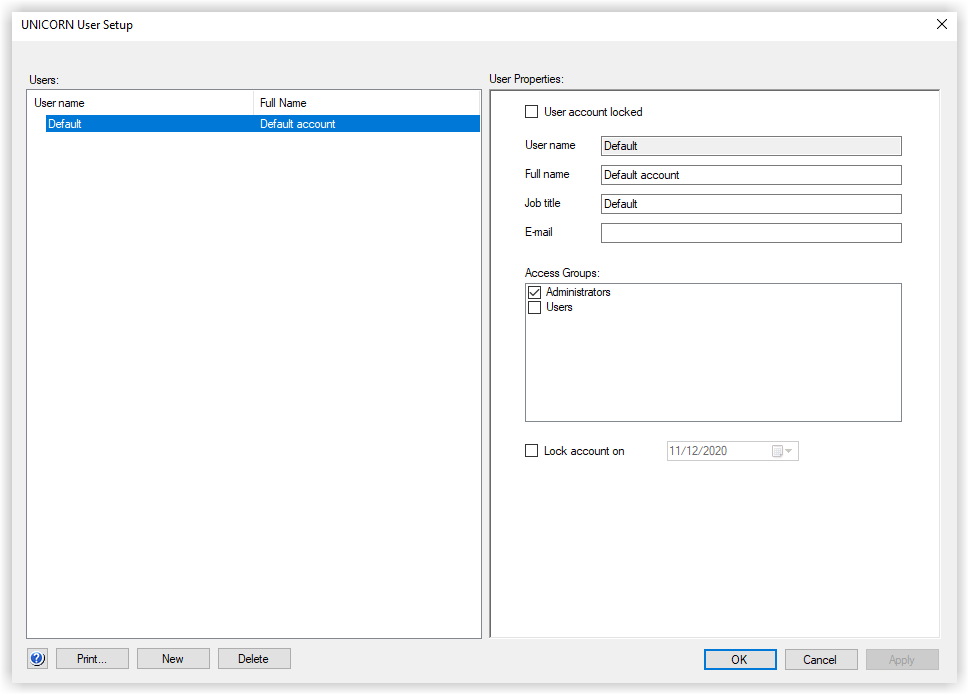Click the Delete button
Image resolution: width=969 pixels, height=695 pixels.
coord(254,659)
